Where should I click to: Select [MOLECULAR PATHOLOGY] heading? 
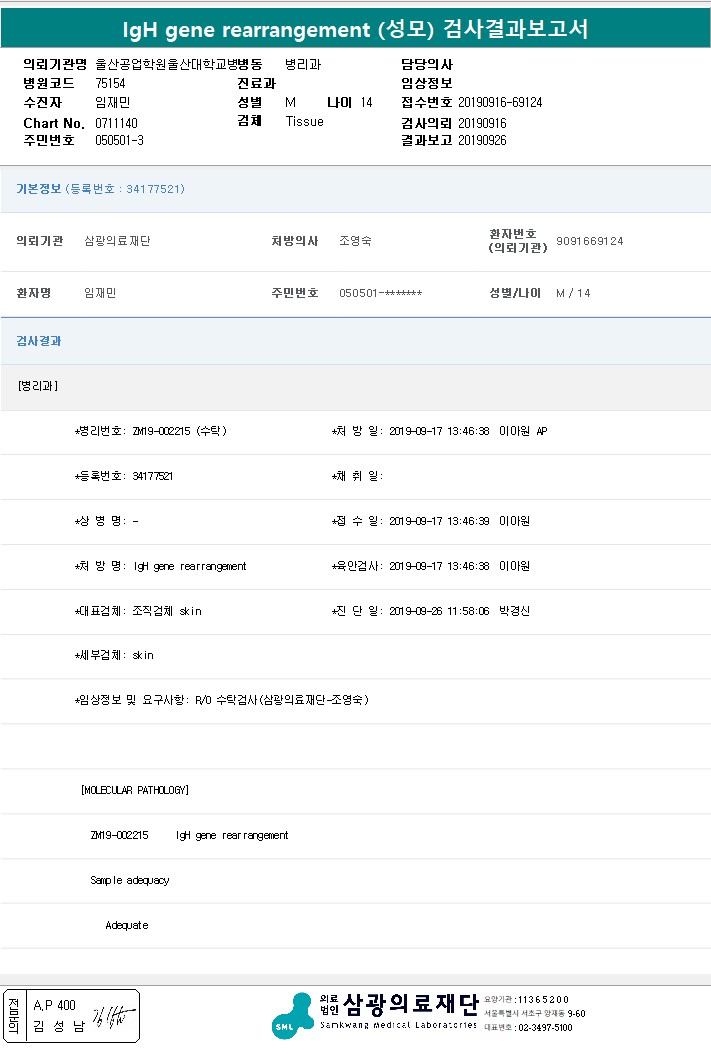point(134,790)
